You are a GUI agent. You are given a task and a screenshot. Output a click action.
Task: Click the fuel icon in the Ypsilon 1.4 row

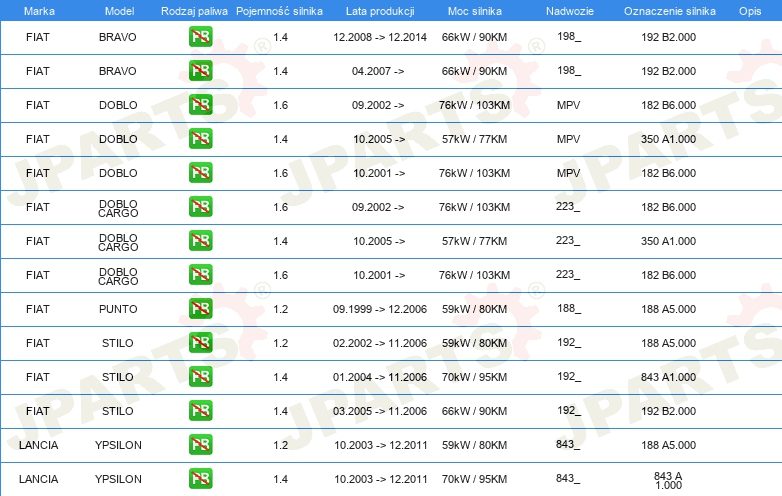[x=200, y=478]
